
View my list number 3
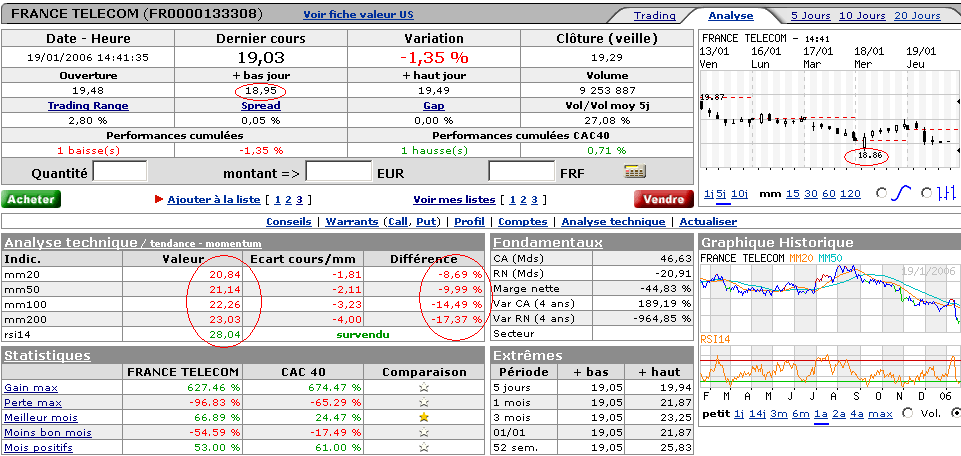tap(534, 199)
